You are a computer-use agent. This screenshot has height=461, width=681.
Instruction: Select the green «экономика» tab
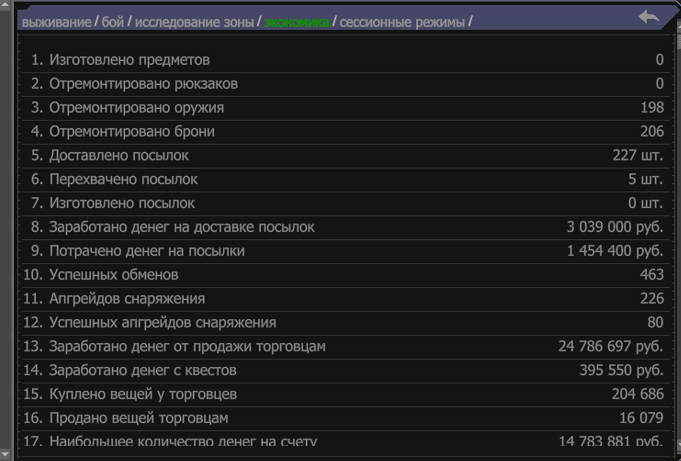tap(296, 21)
